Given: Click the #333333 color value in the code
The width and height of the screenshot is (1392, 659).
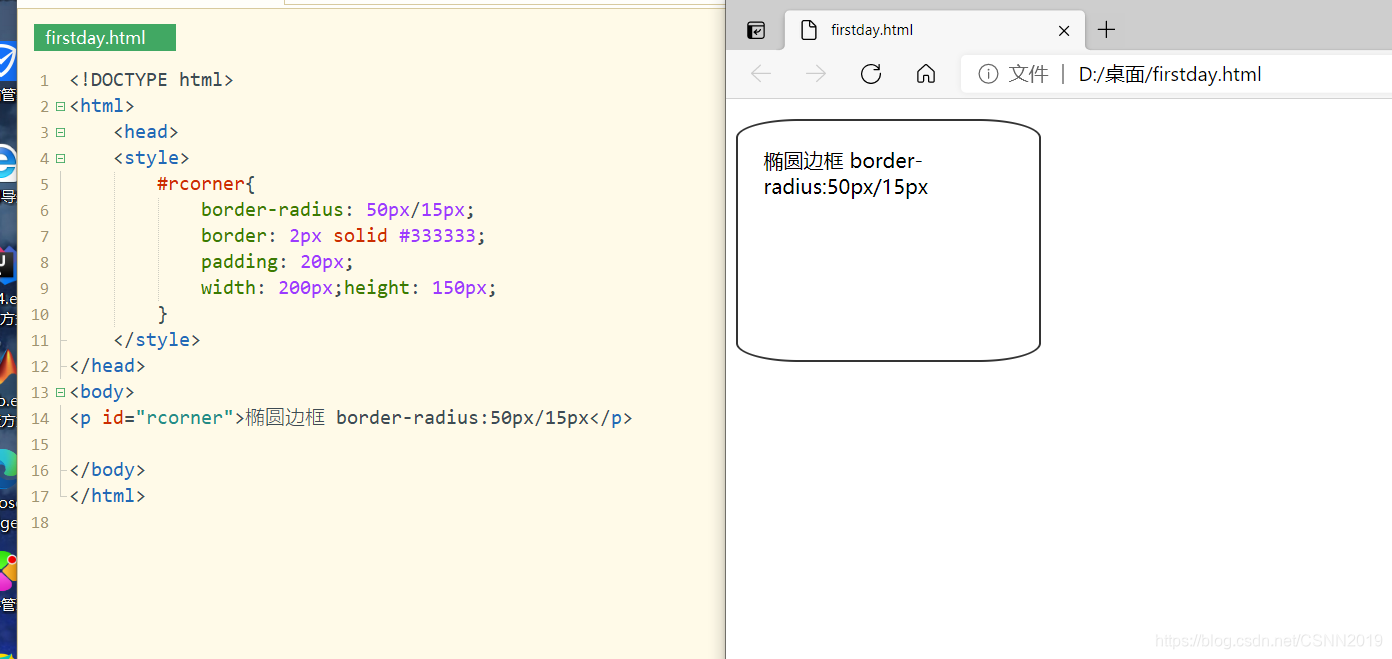Looking at the screenshot, I should (x=437, y=236).
